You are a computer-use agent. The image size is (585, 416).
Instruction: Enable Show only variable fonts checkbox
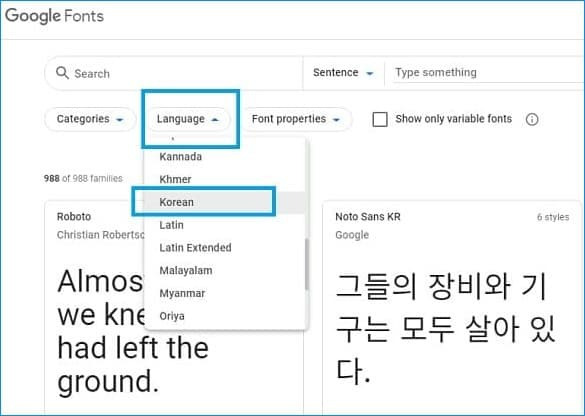tap(380, 119)
